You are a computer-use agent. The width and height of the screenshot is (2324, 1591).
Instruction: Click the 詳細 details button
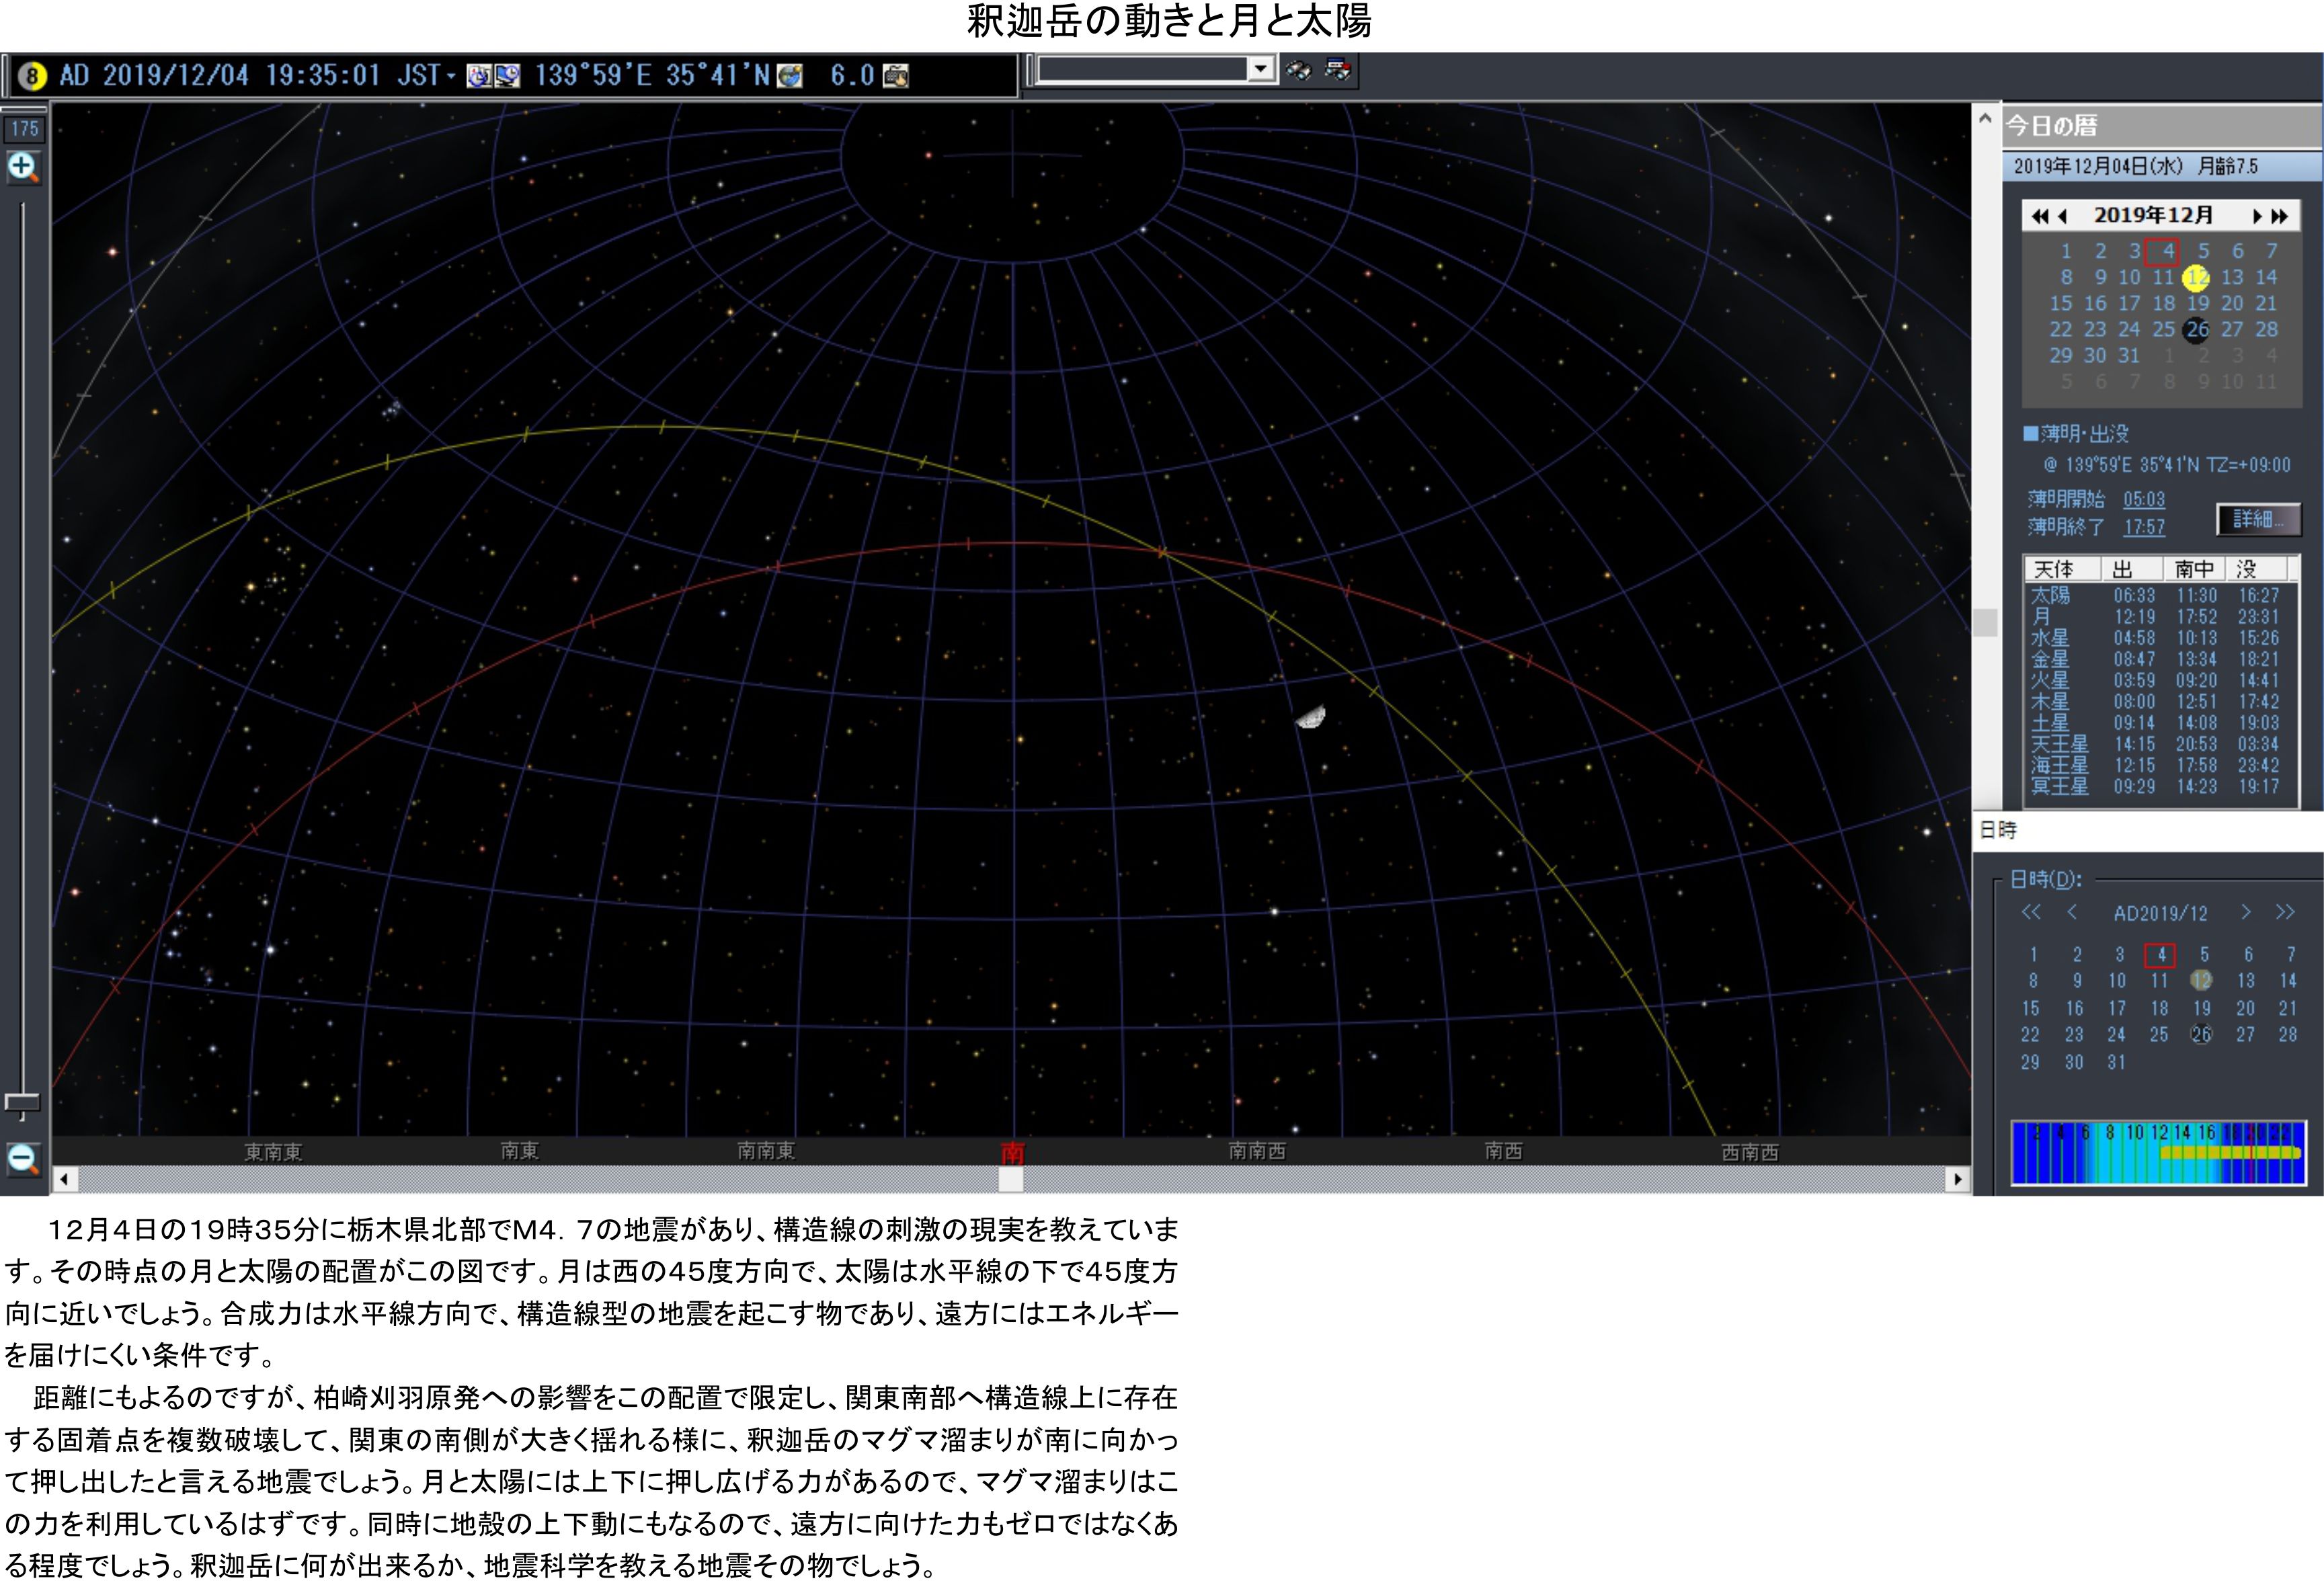tap(2258, 519)
